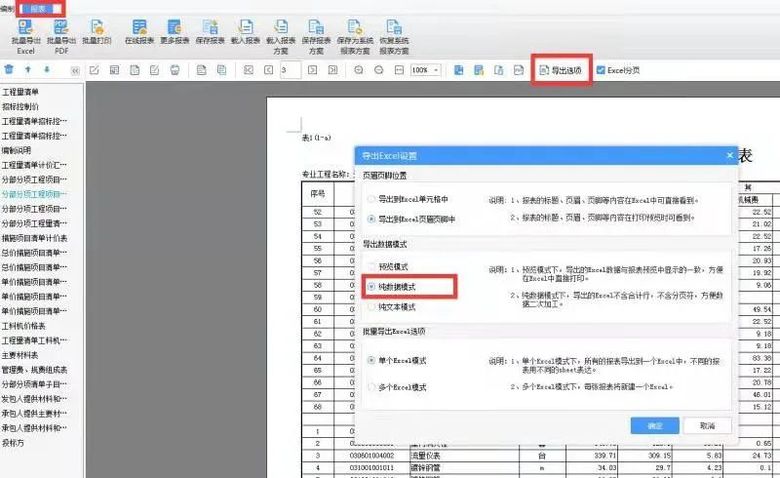Screen dimensions: 780x478
Task: Click the 保存报表 icon
Action: click(x=212, y=32)
